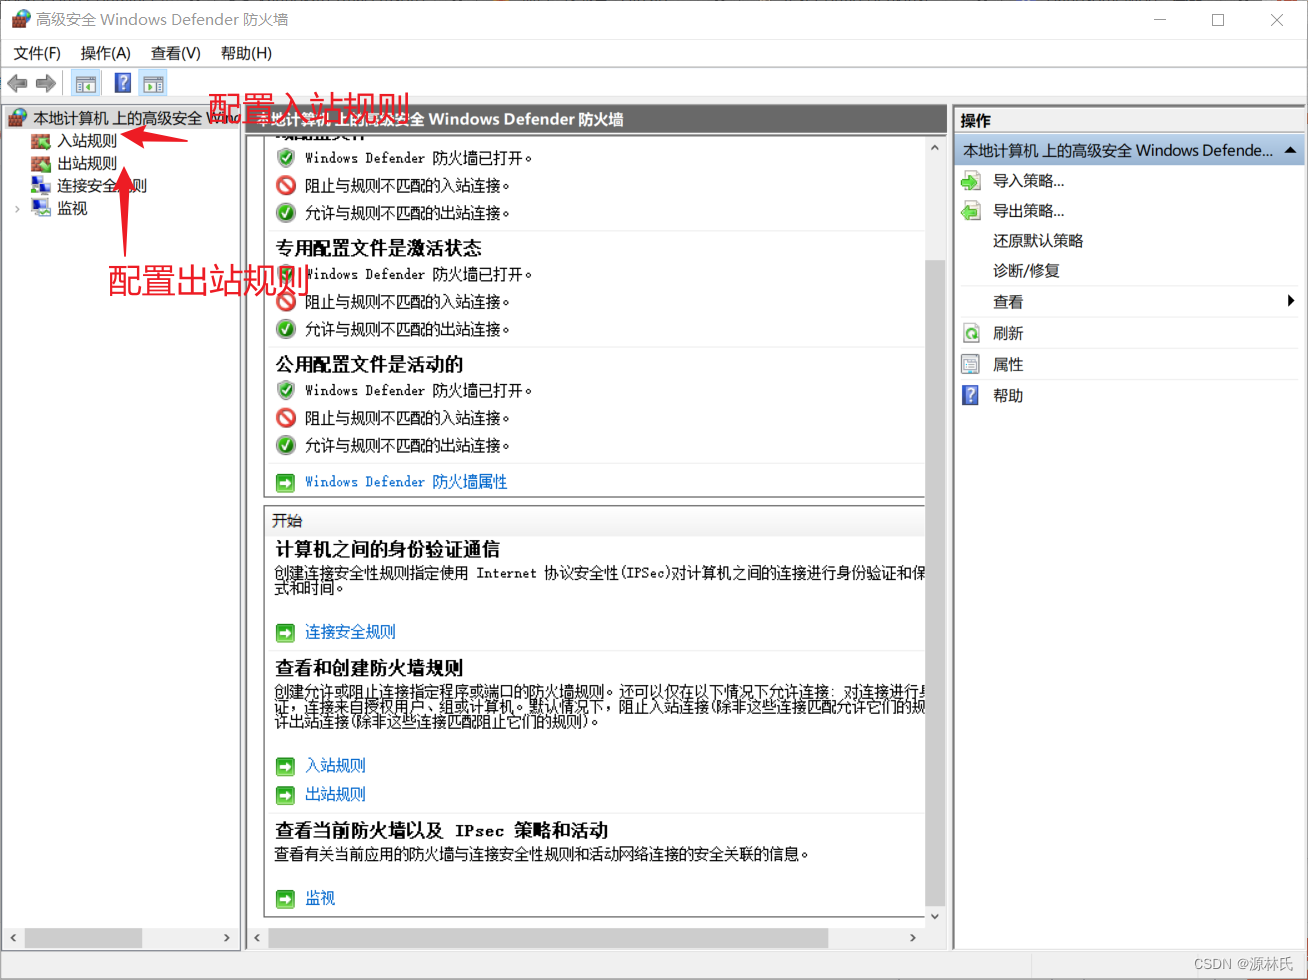Click the center pane vertical scrollbar thumb
Screen dimensions: 1308x980
coord(935,582)
